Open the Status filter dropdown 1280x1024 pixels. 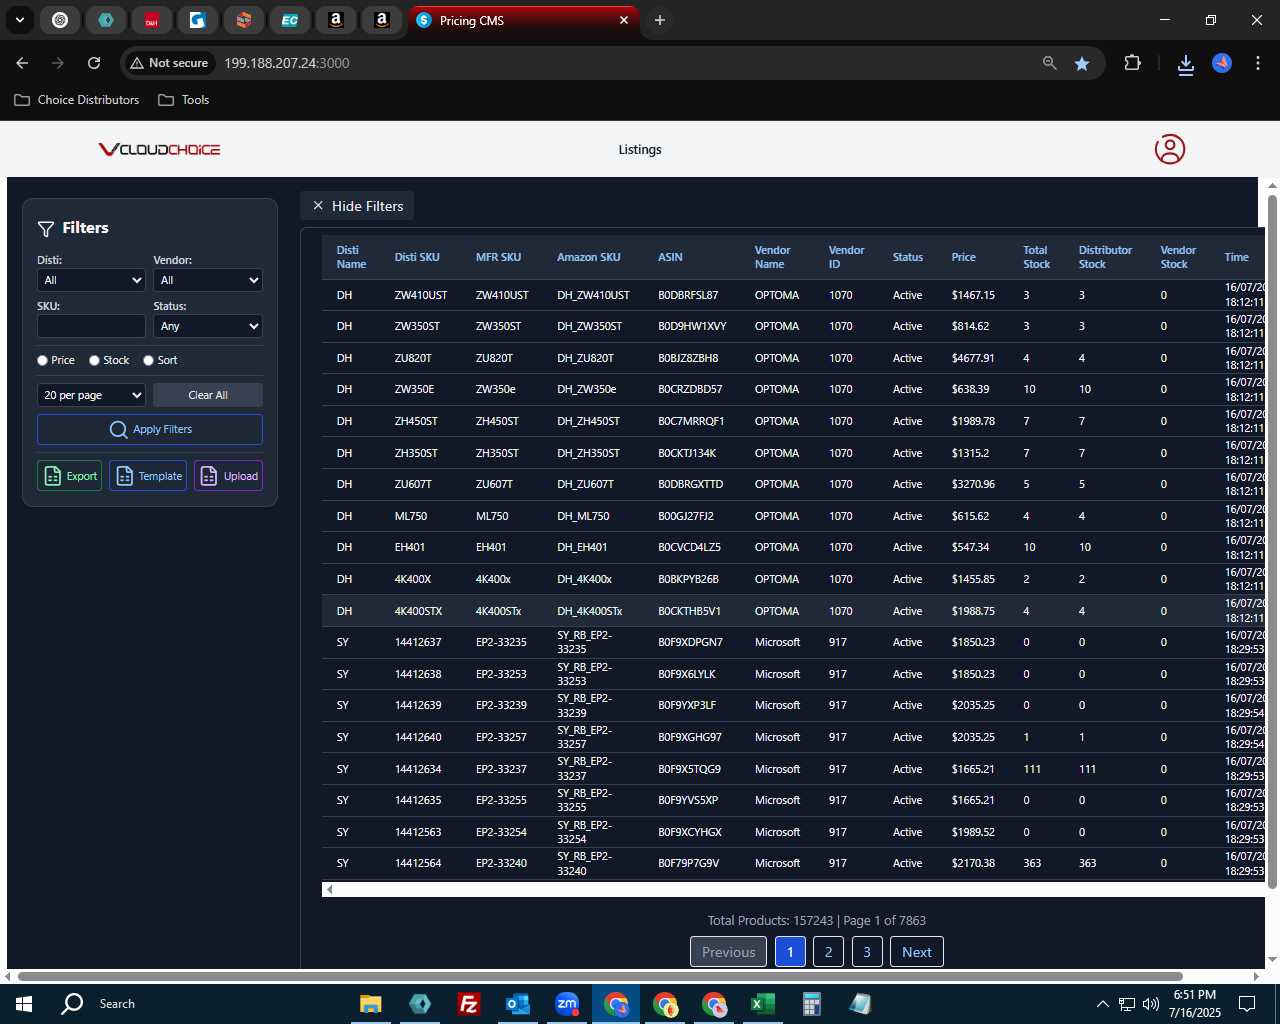pos(208,326)
